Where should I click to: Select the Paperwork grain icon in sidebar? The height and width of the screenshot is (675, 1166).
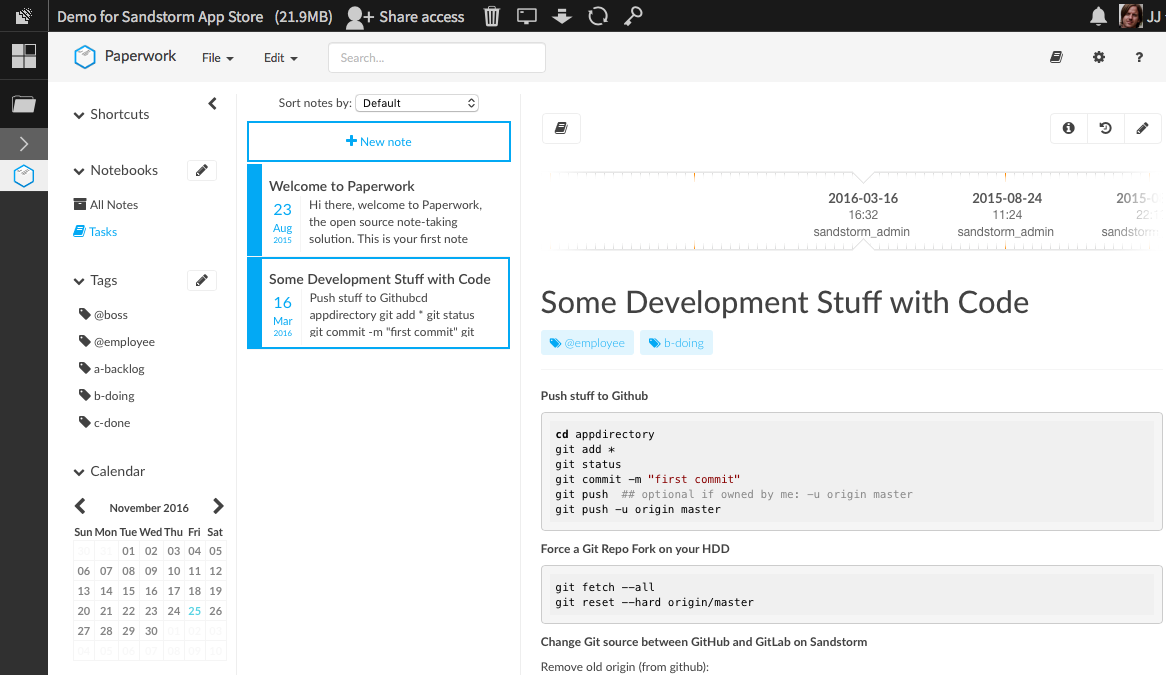24,175
